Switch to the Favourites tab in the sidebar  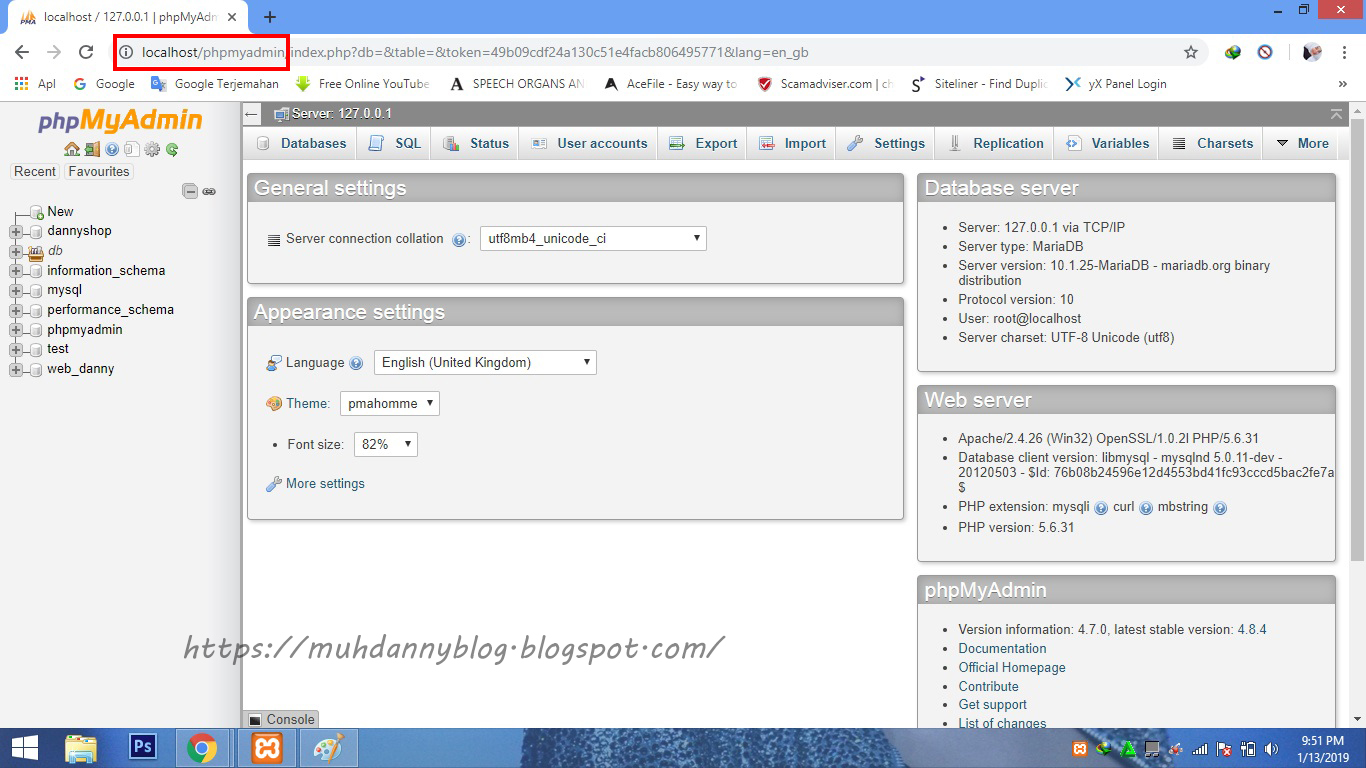coord(98,171)
